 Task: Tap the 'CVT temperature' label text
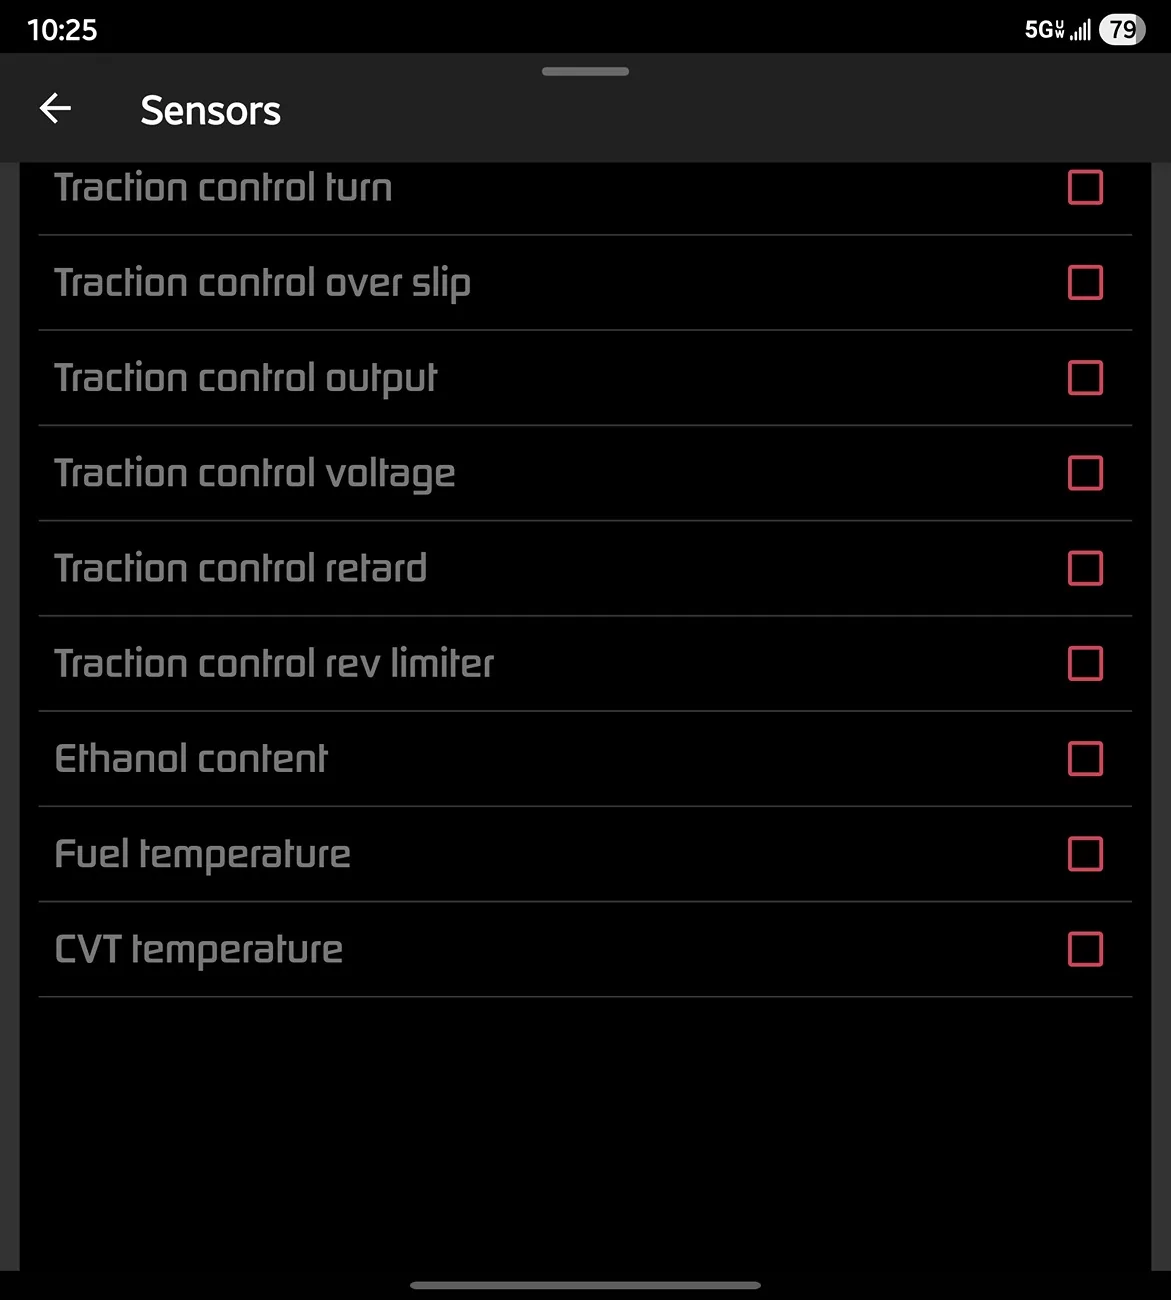click(199, 949)
